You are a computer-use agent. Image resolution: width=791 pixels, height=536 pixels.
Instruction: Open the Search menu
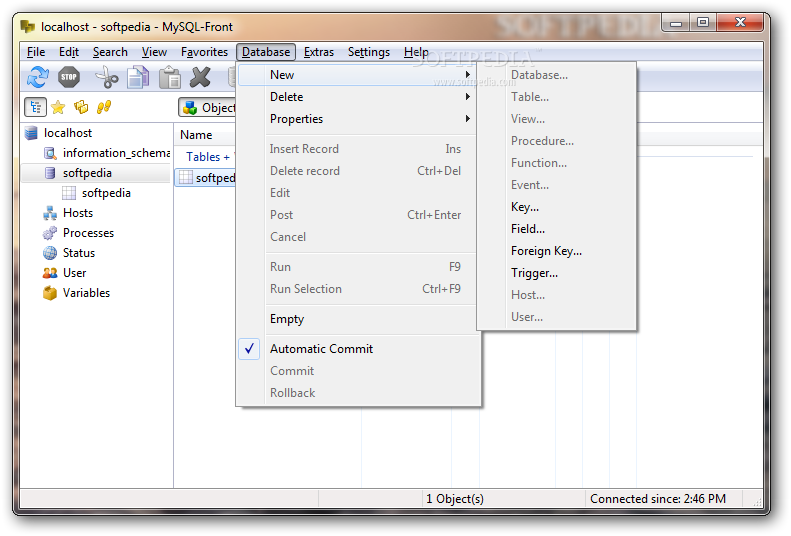point(110,52)
